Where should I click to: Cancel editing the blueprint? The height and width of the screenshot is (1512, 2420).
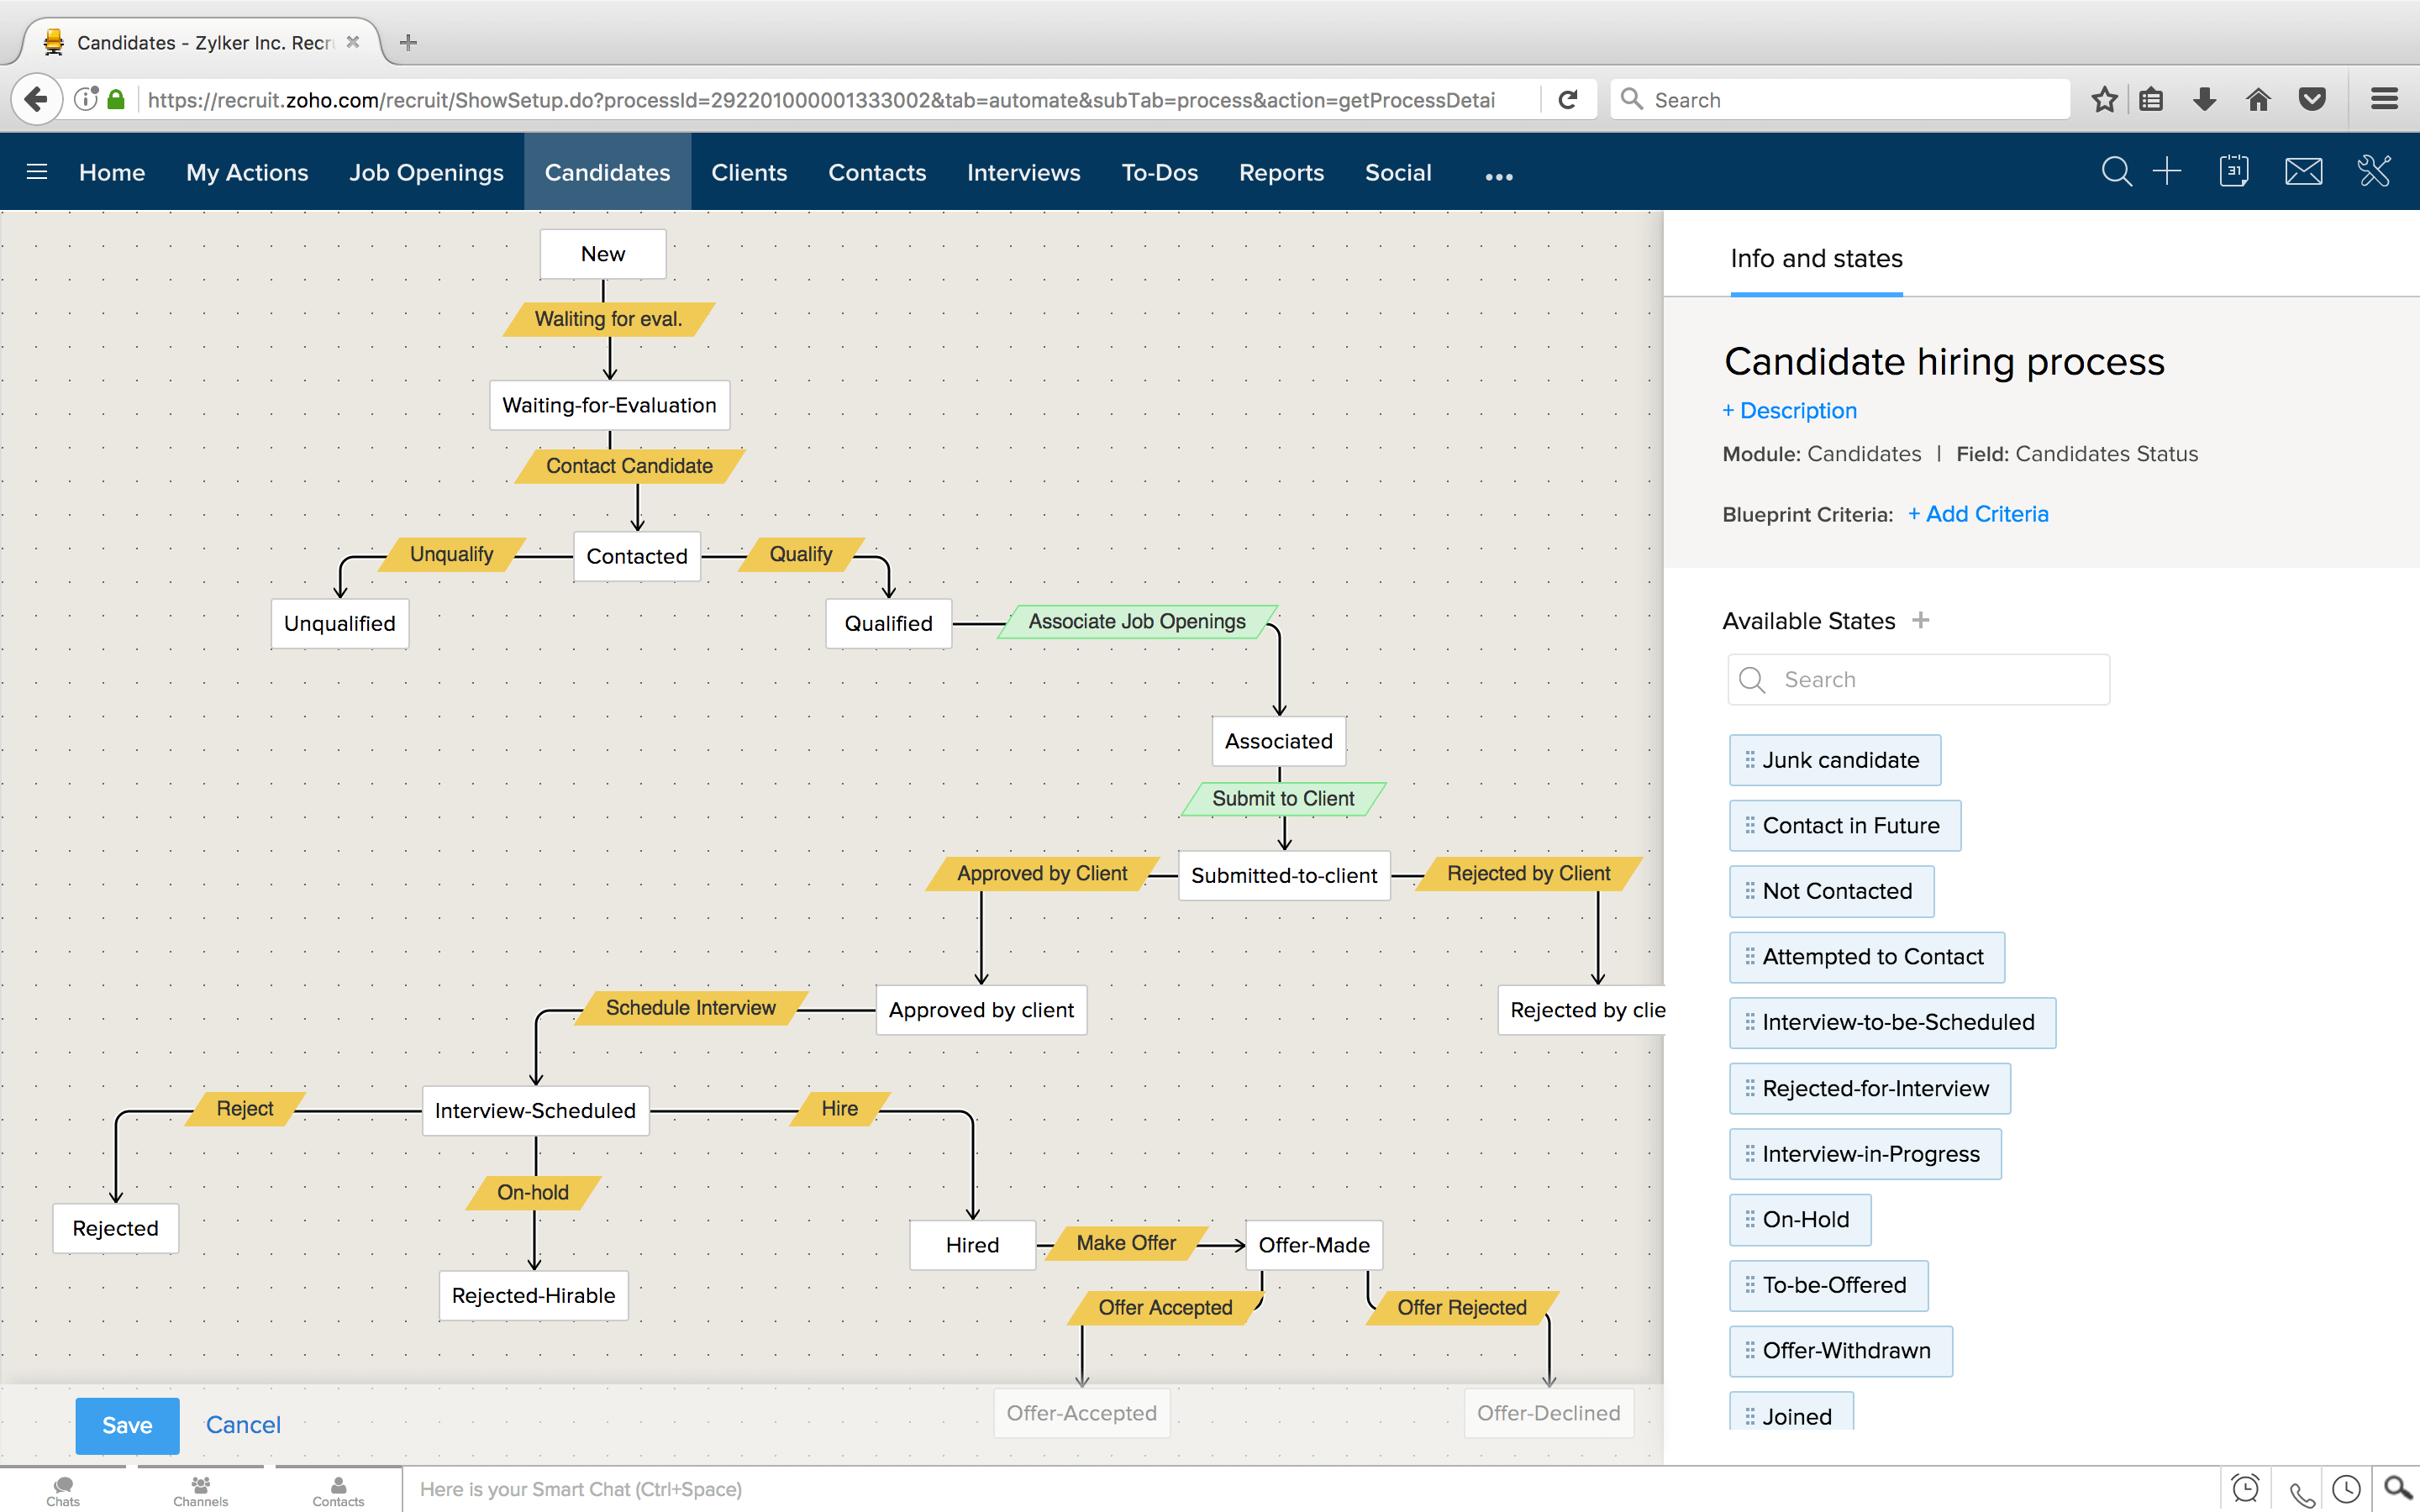[243, 1425]
